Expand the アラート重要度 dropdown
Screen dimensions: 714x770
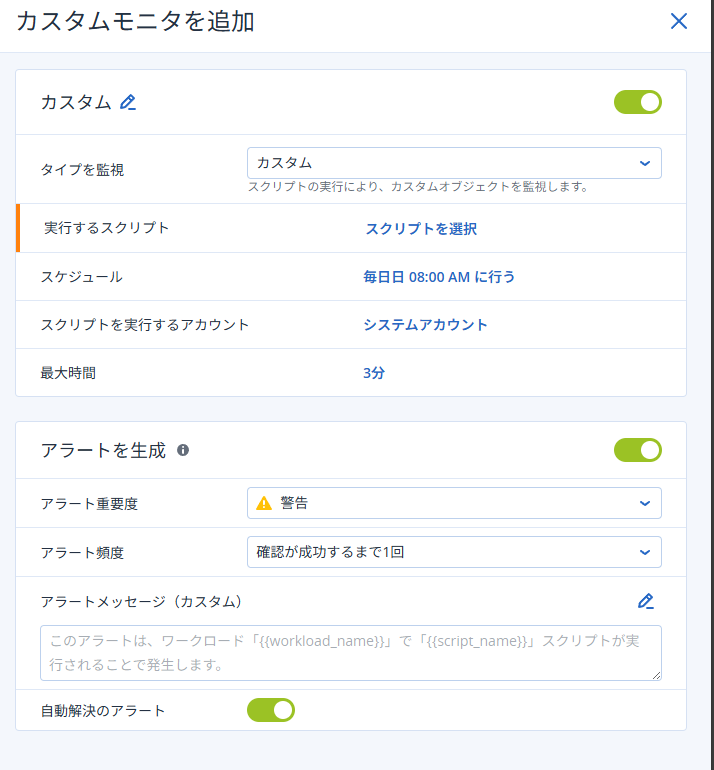[454, 503]
